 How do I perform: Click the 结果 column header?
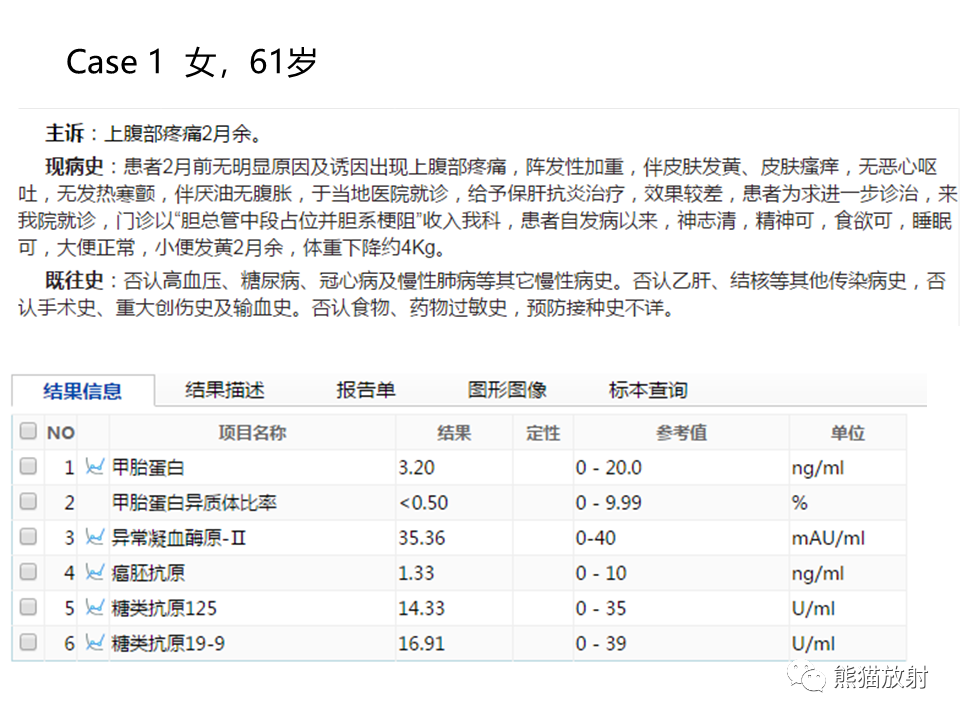[454, 433]
